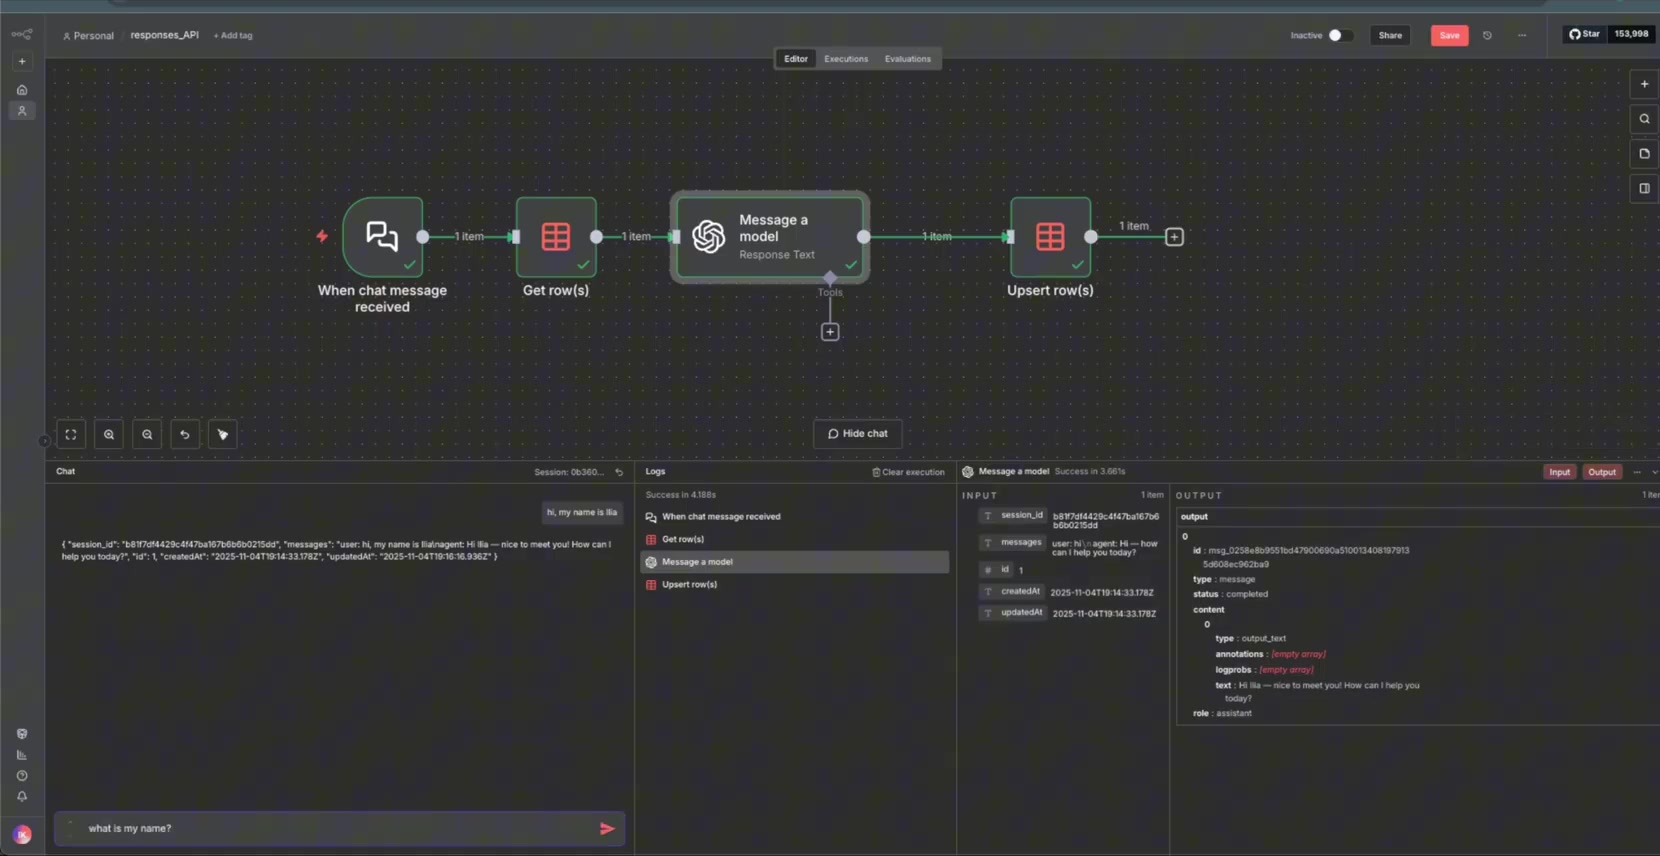This screenshot has width=1660, height=856.
Task: Click the red lightning trigger icon
Action: (x=322, y=237)
